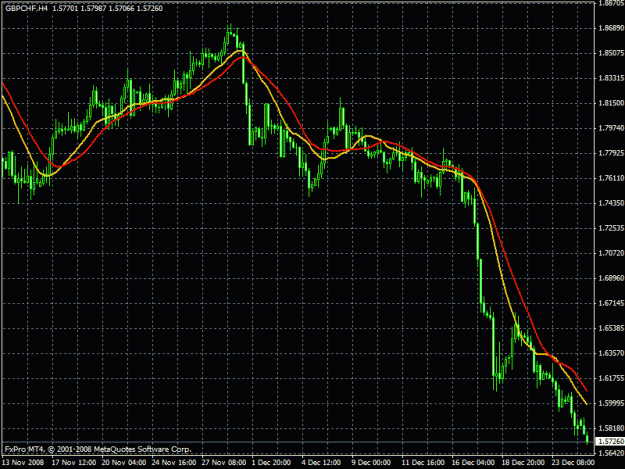Click the price label 1.58180
625x469 pixels.
tap(611, 428)
